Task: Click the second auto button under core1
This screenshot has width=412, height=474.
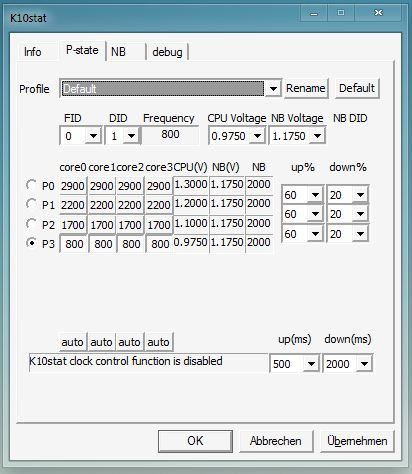Action: coord(102,342)
